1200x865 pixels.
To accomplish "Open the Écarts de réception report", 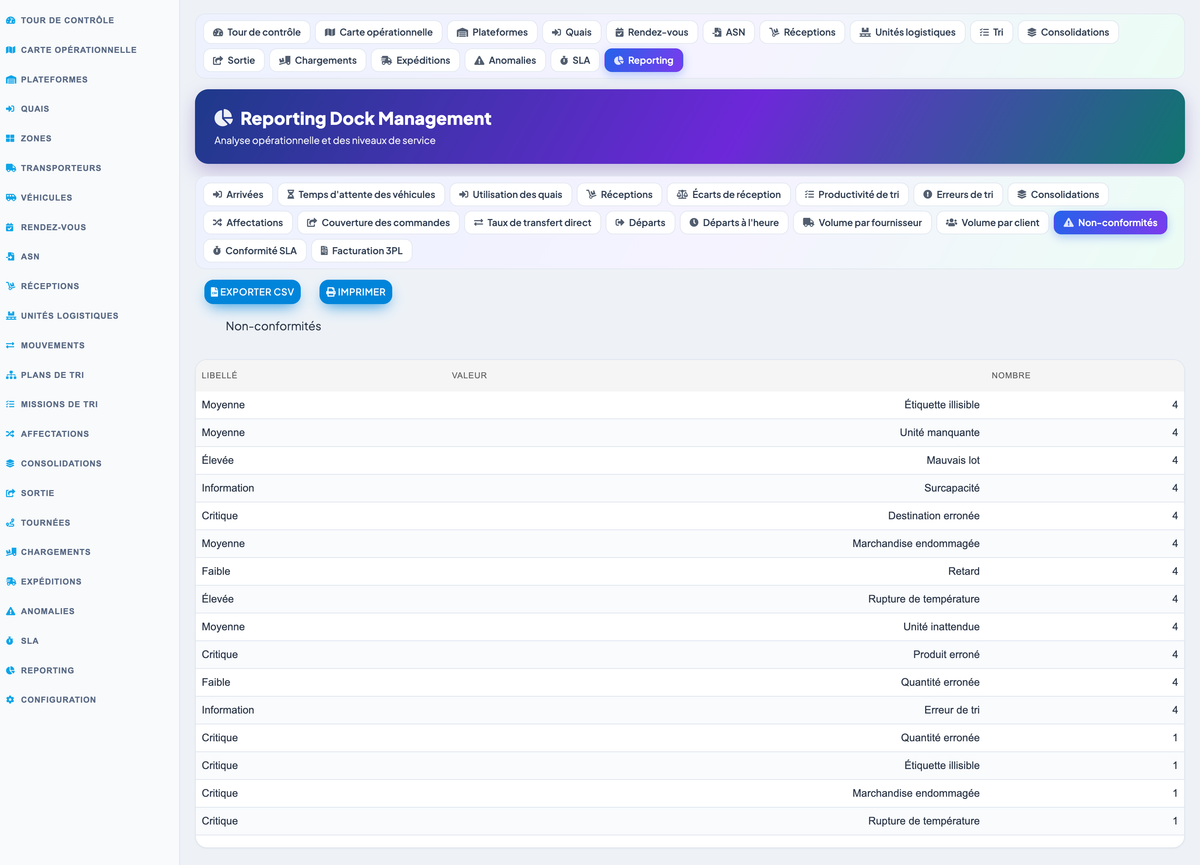I will tap(729, 194).
